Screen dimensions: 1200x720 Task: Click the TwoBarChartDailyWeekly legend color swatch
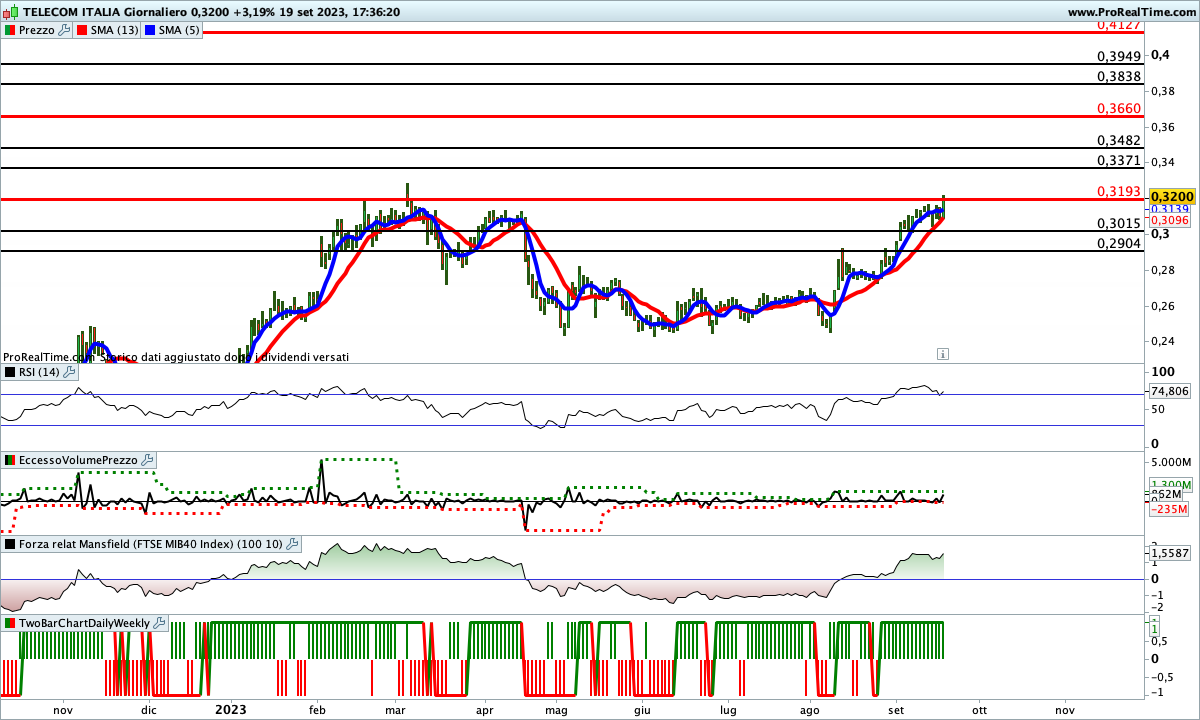click(x=11, y=623)
